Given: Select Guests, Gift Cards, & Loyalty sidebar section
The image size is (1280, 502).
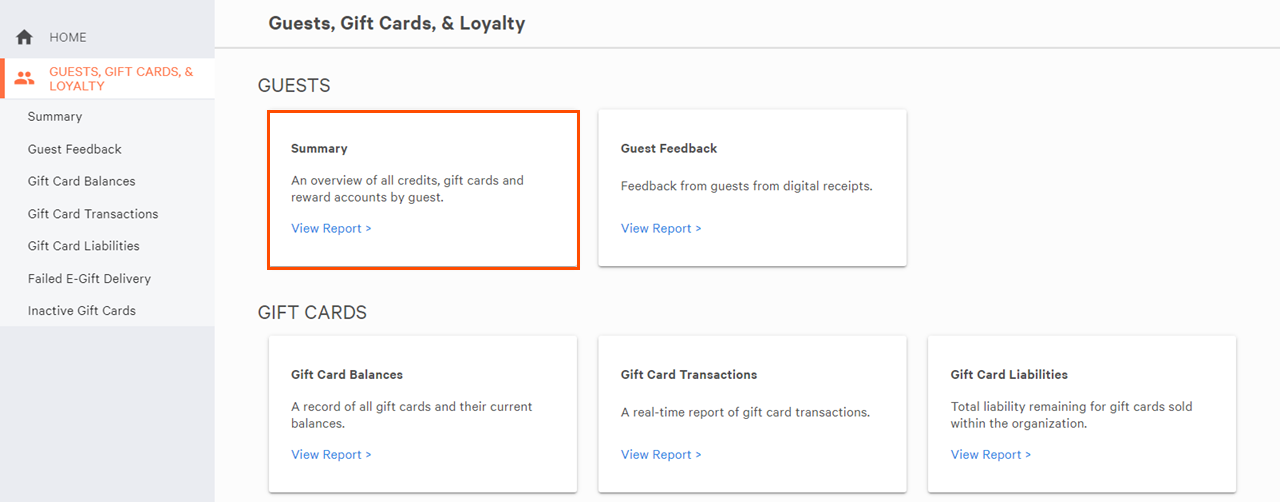Looking at the screenshot, I should 107,79.
